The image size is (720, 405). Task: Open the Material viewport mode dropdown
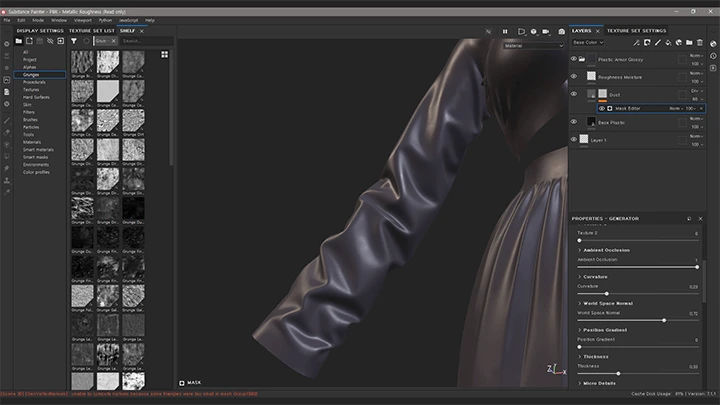click(x=534, y=46)
